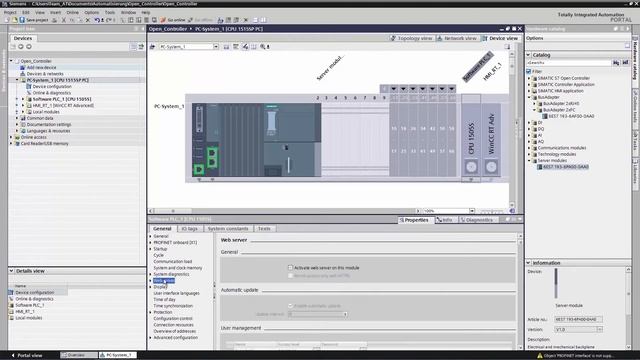This screenshot has width=640, height=360.
Task: Click the Undo toolbar icon
Action: 97,20
